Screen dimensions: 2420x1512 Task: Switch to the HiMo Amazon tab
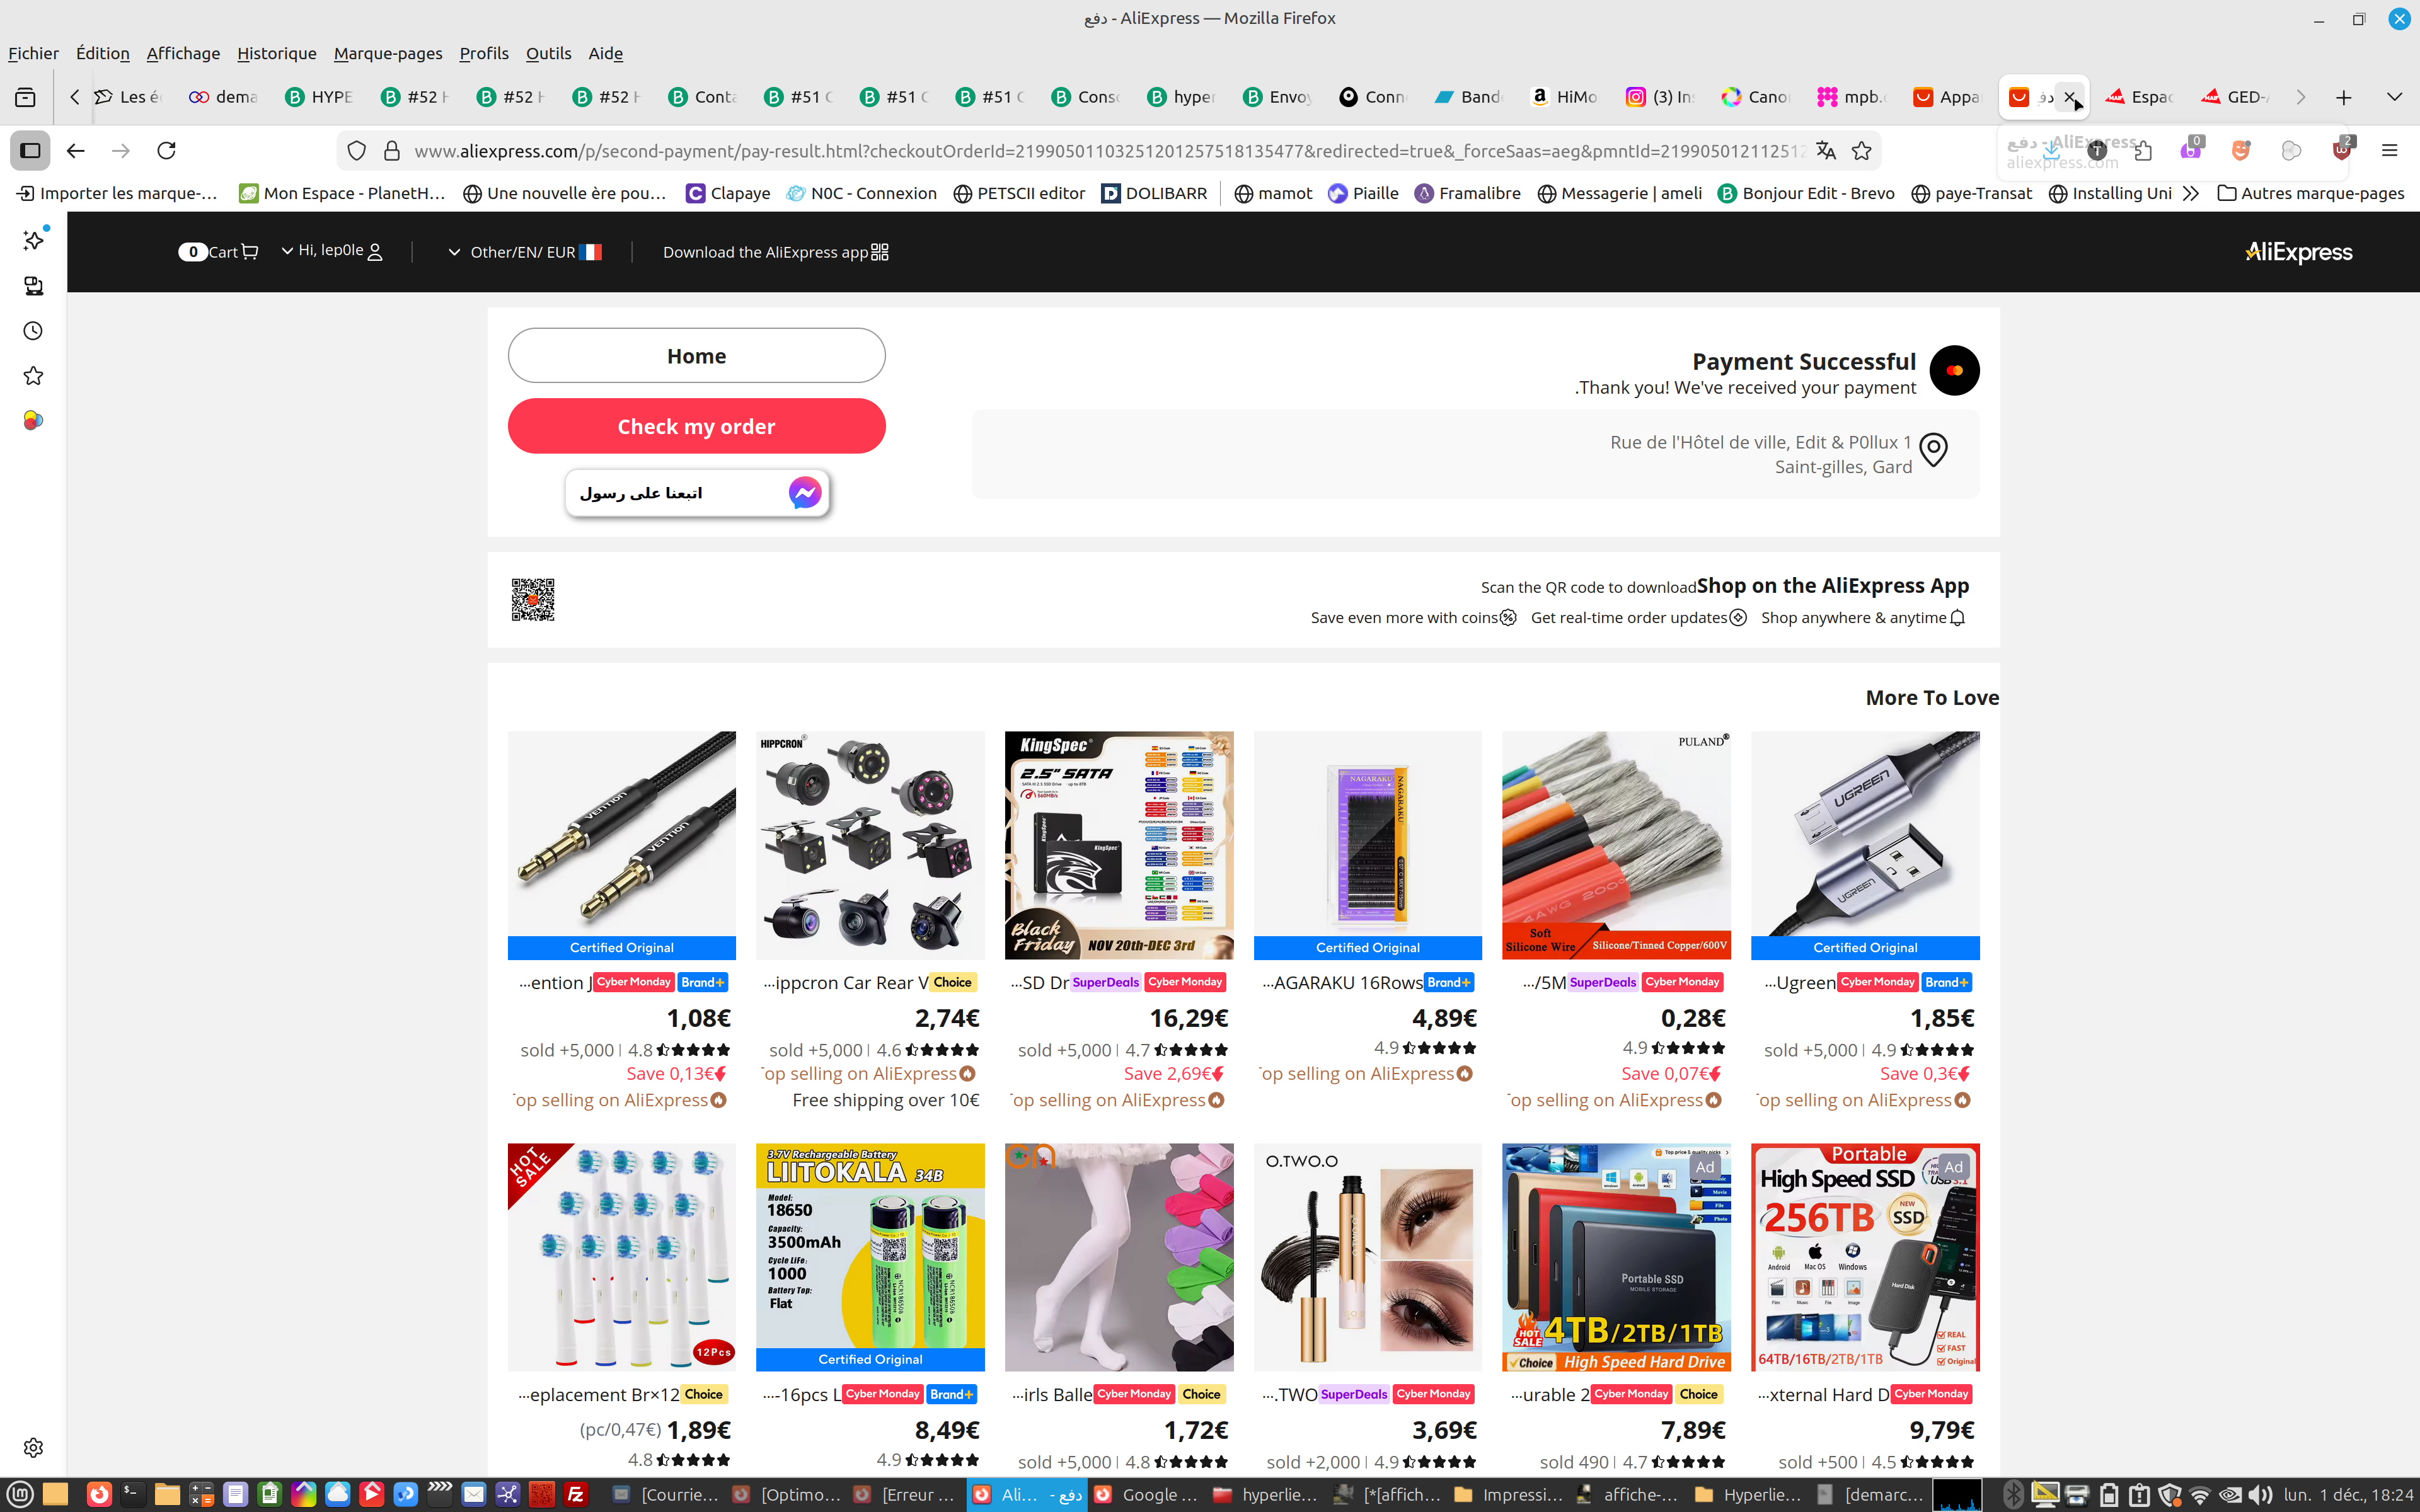1565,97
